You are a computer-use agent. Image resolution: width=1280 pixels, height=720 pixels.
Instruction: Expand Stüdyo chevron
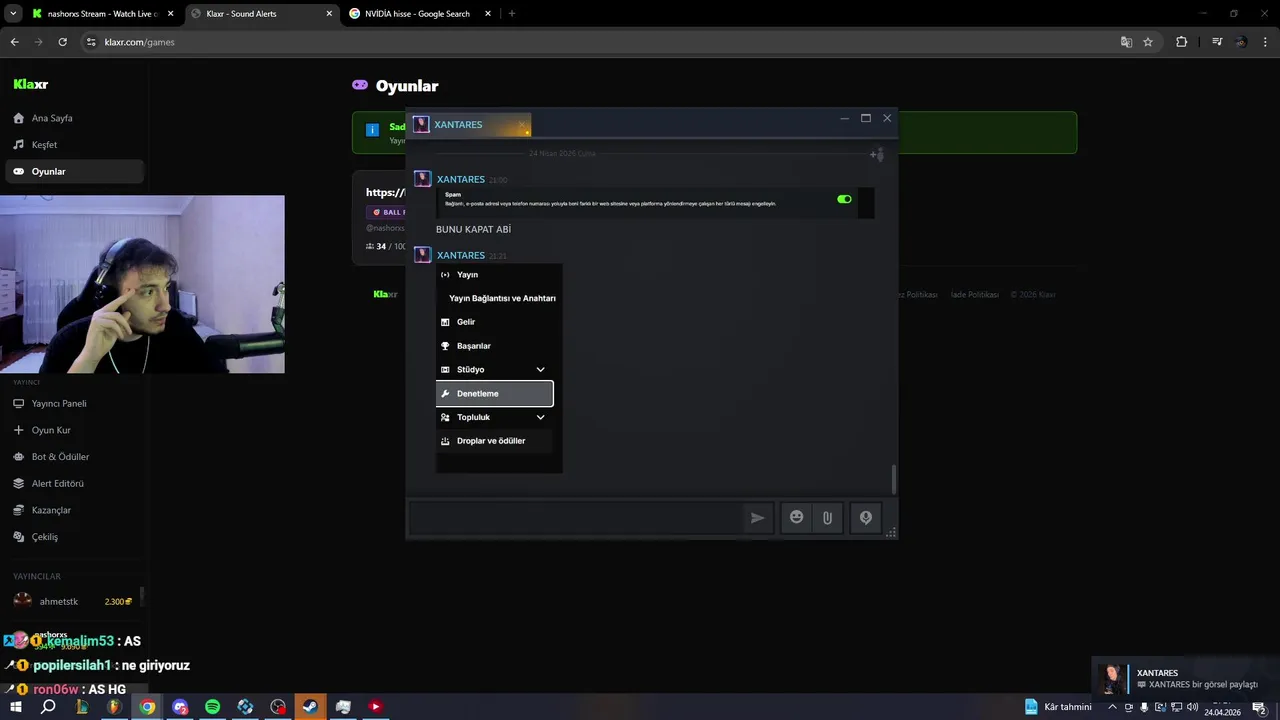coord(540,370)
